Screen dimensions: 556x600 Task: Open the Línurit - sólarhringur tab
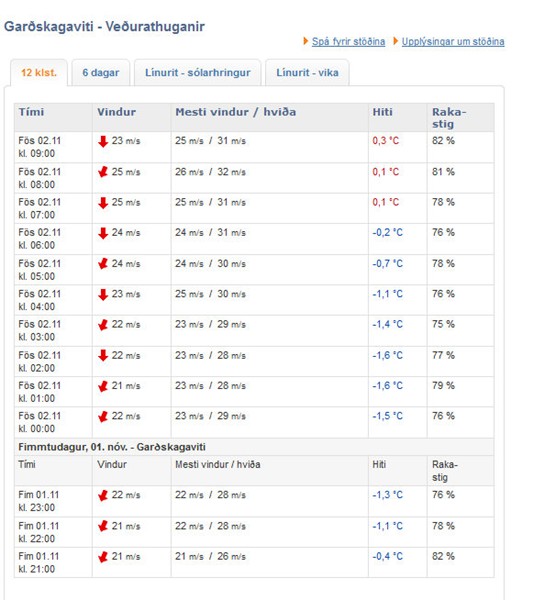(197, 73)
